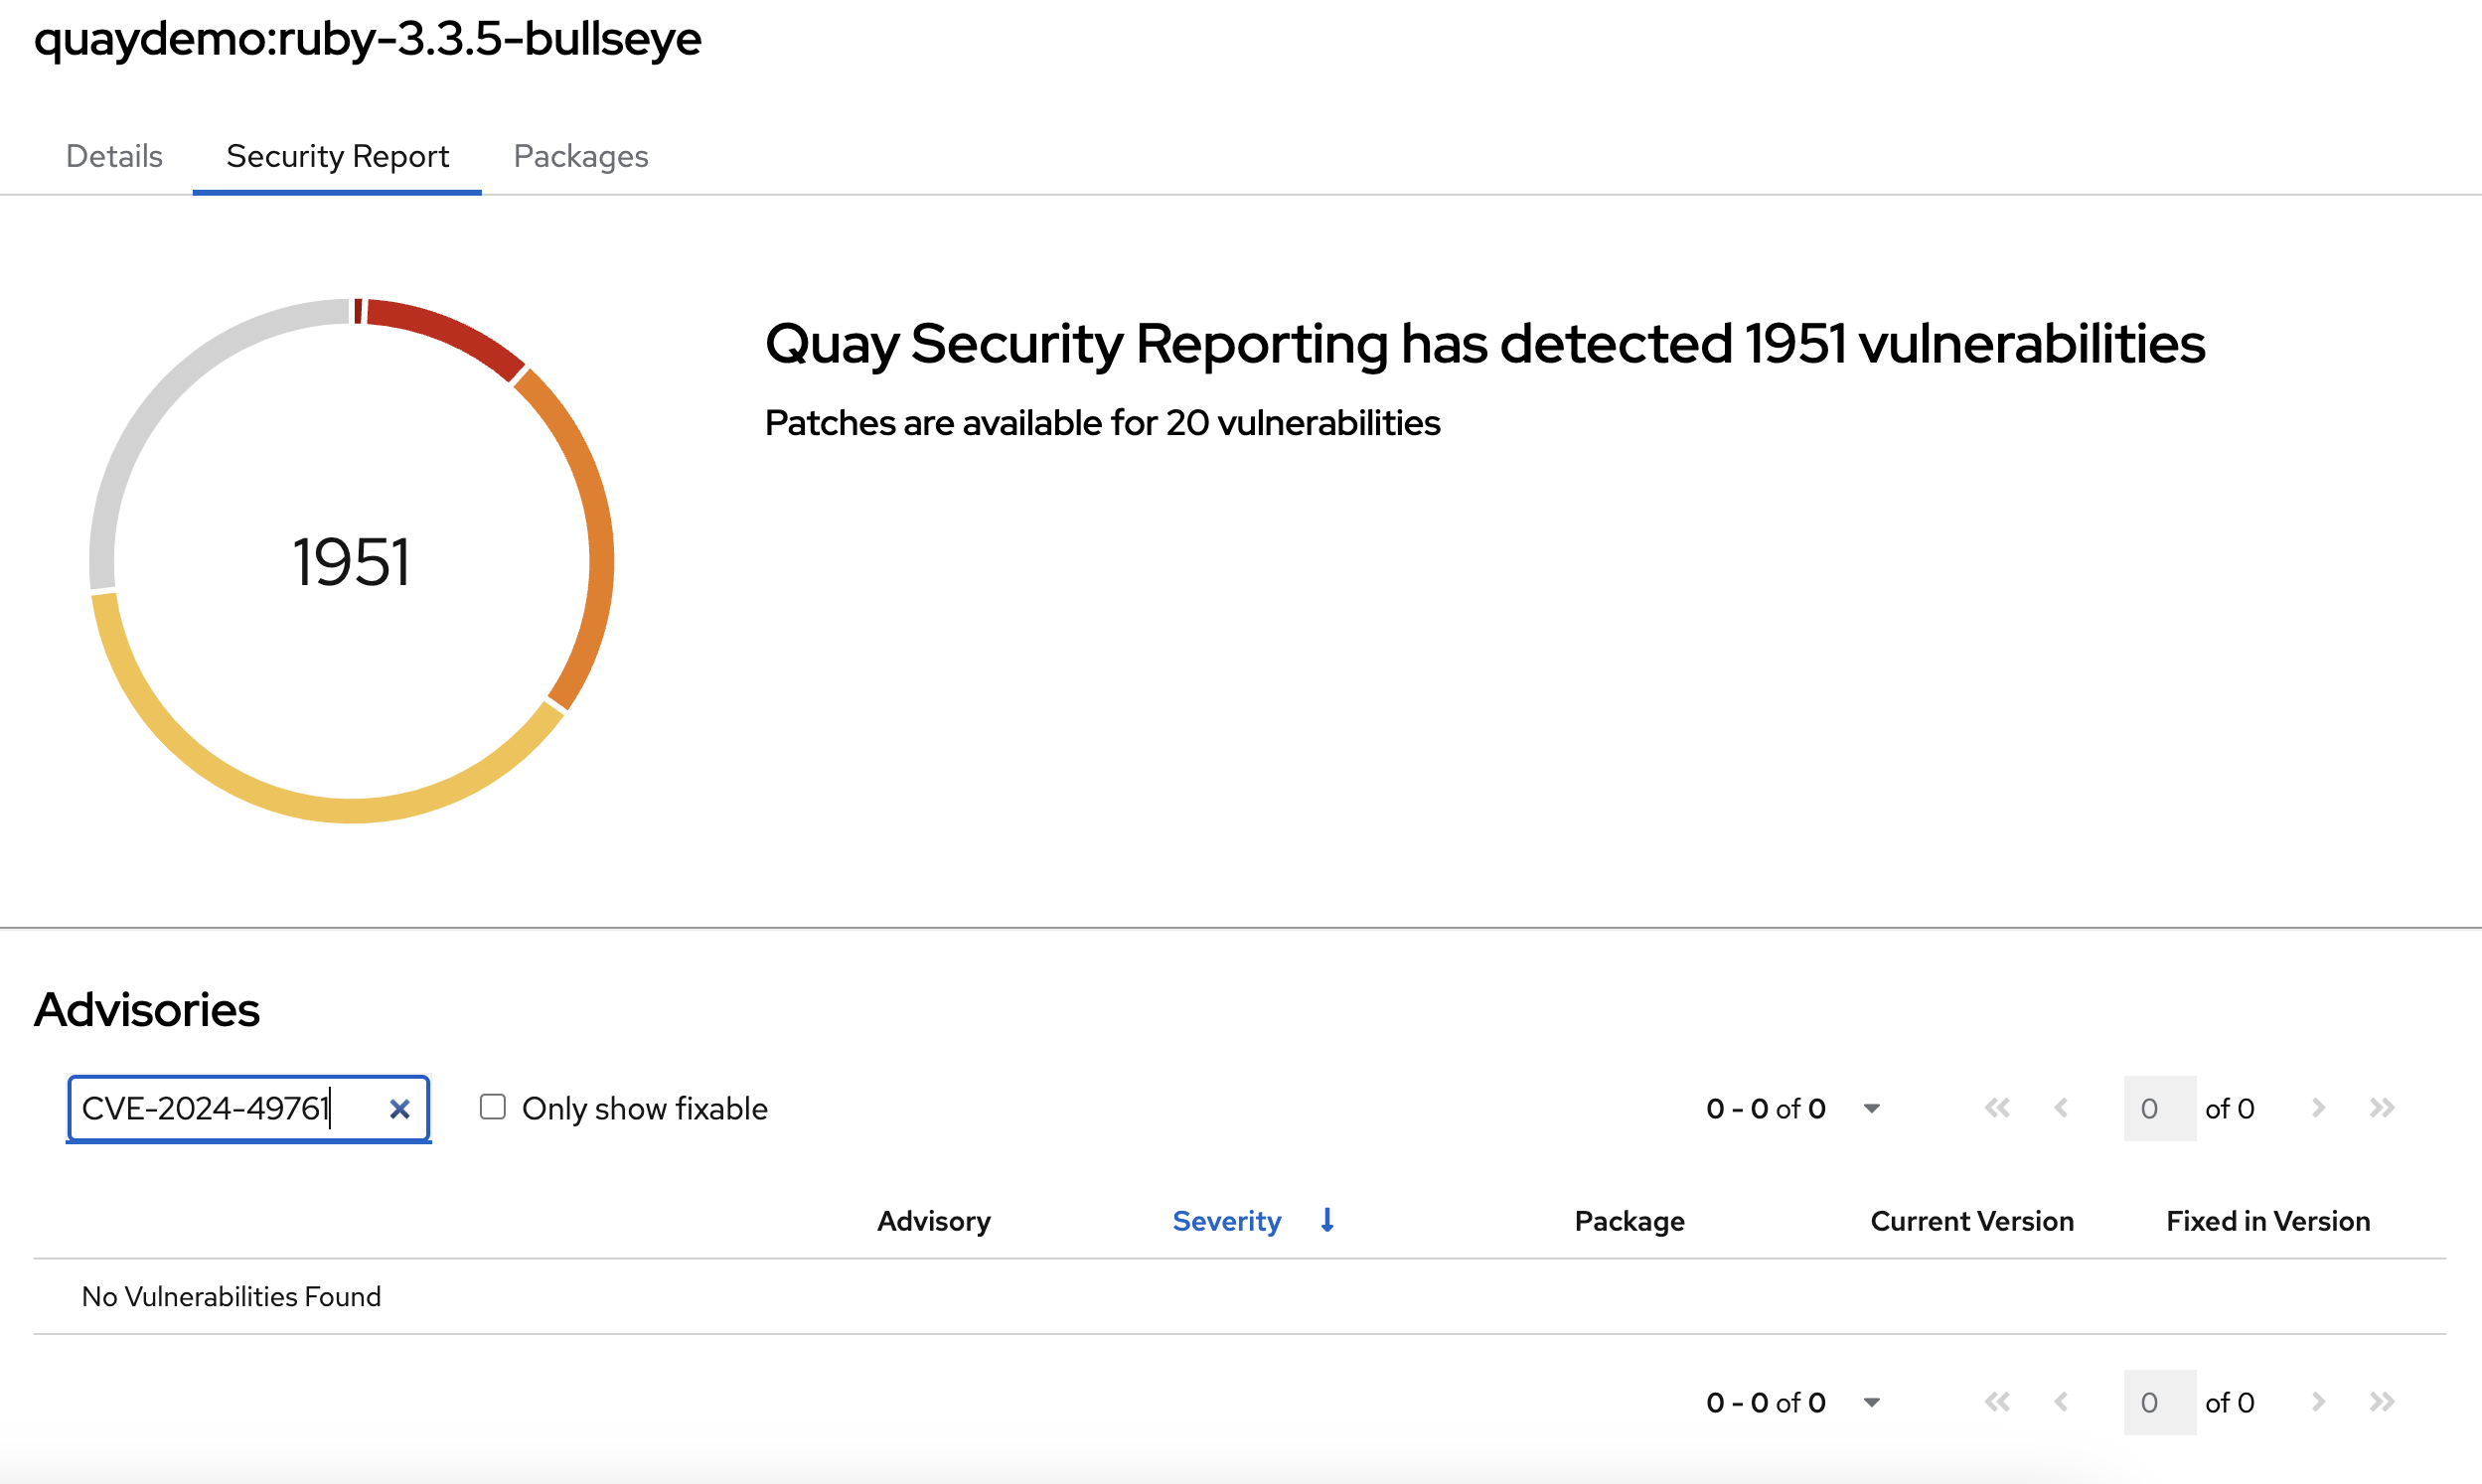Switch to the Details tab
This screenshot has height=1484, width=2482.
pyautogui.click(x=114, y=156)
